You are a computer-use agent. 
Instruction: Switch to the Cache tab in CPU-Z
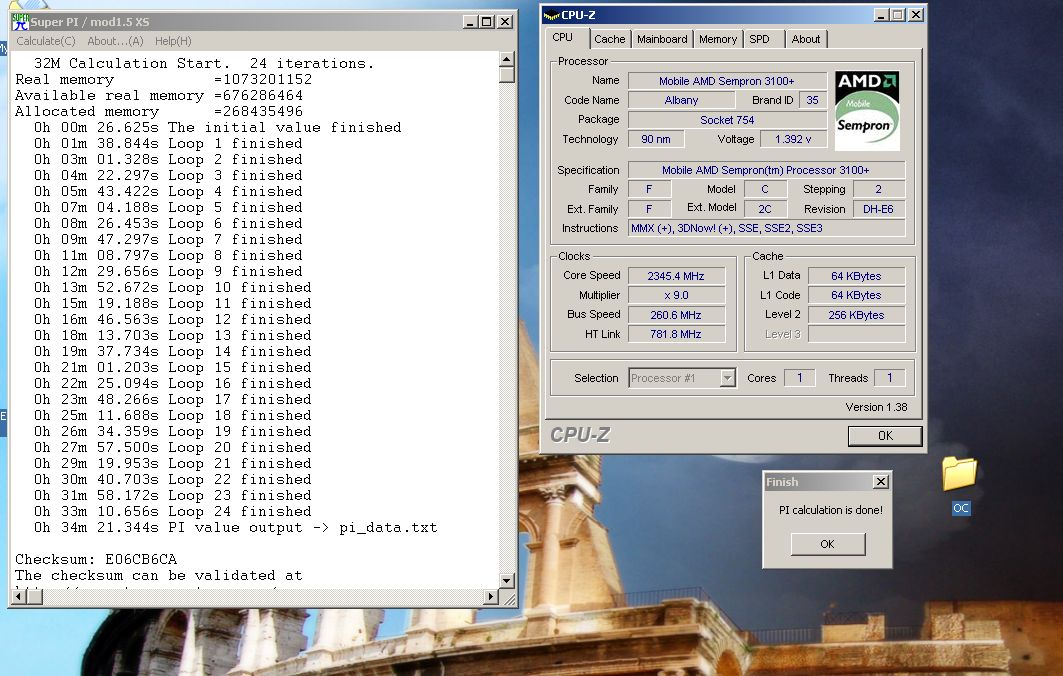pos(609,39)
